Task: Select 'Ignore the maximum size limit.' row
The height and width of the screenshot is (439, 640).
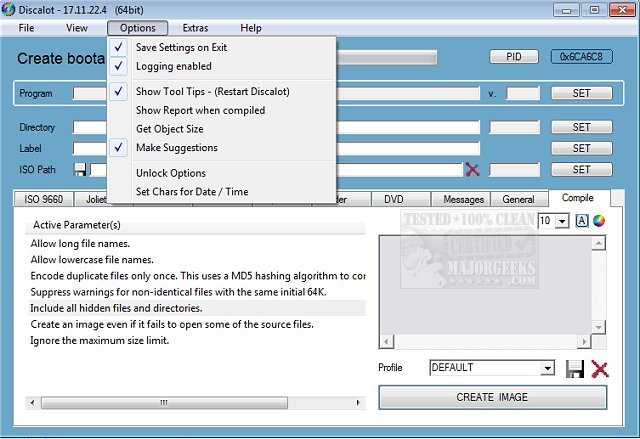Action: coord(196,341)
